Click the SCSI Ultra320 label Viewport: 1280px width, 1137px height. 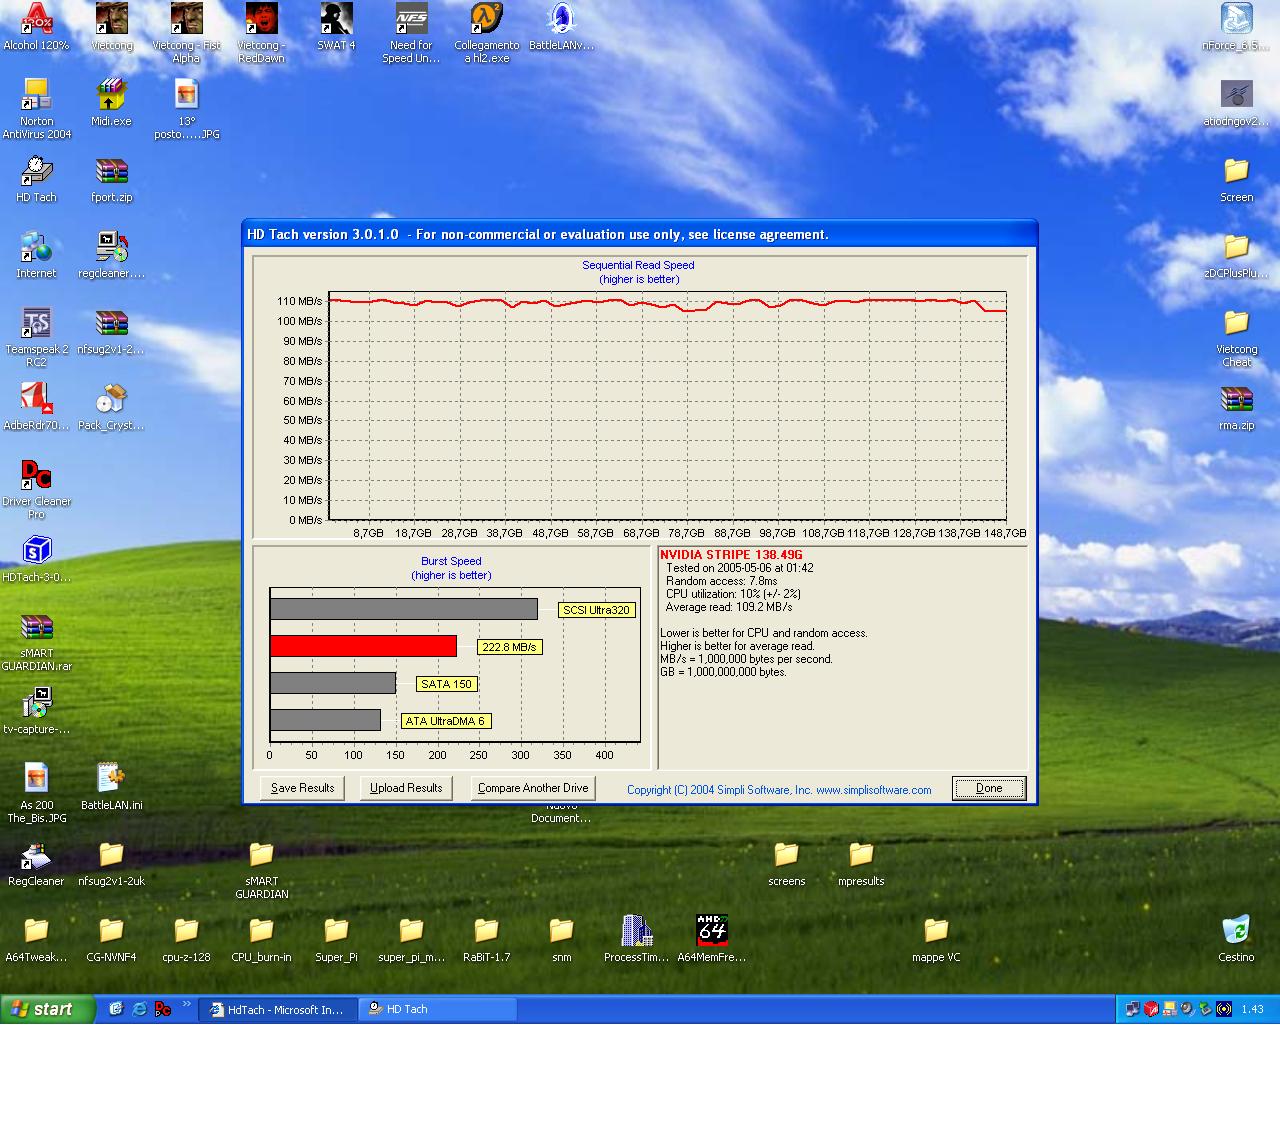pyautogui.click(x=596, y=610)
